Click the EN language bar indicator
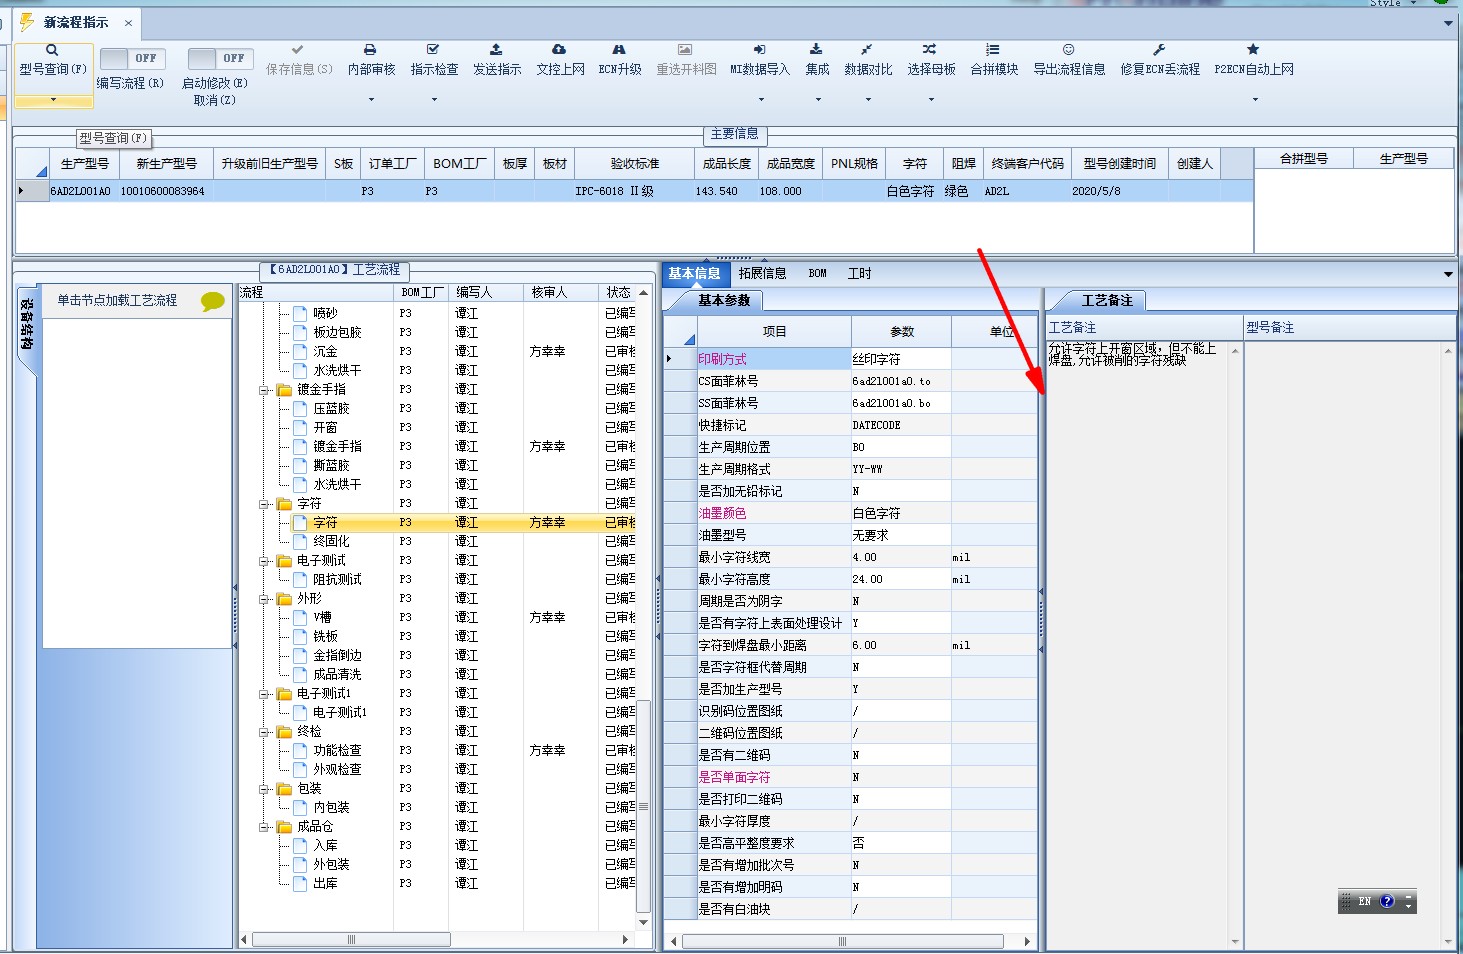Screen dimensions: 1463x954 click(1364, 901)
